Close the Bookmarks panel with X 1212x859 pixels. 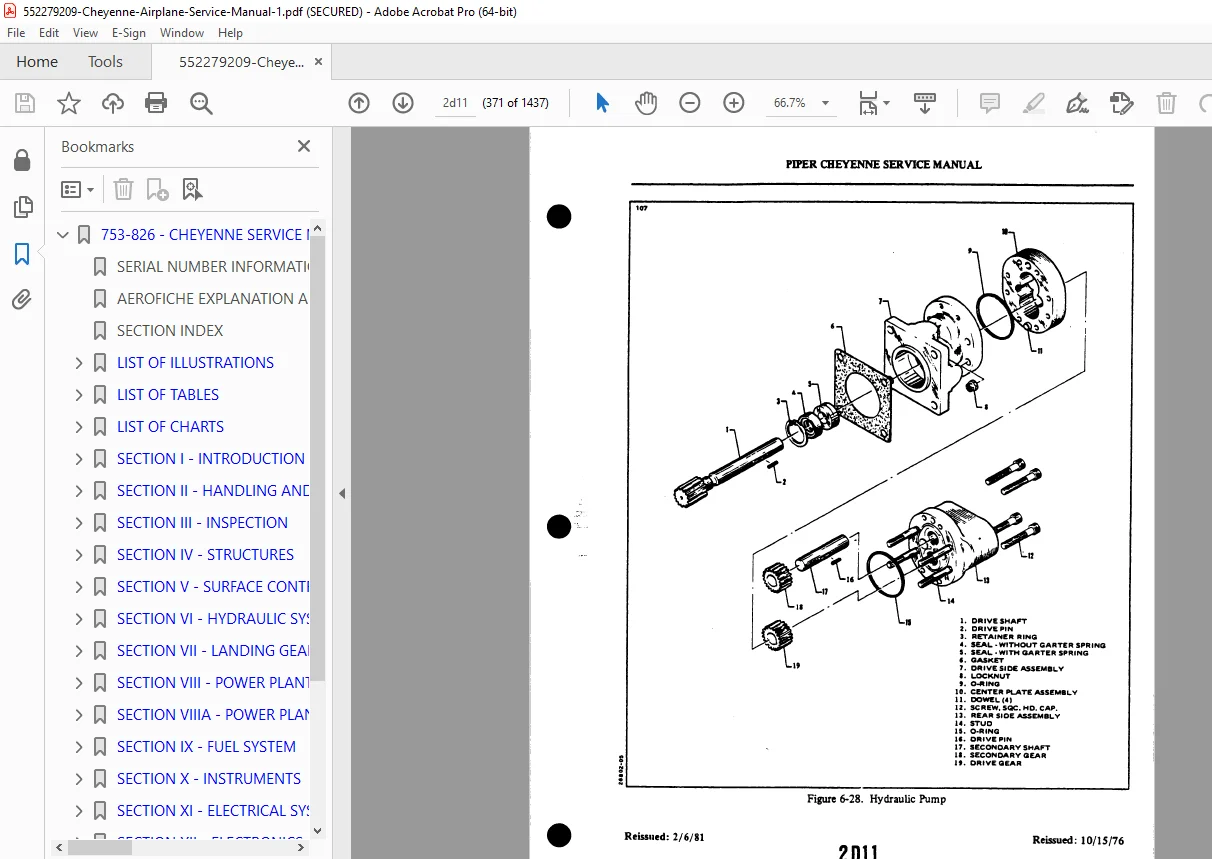304,146
